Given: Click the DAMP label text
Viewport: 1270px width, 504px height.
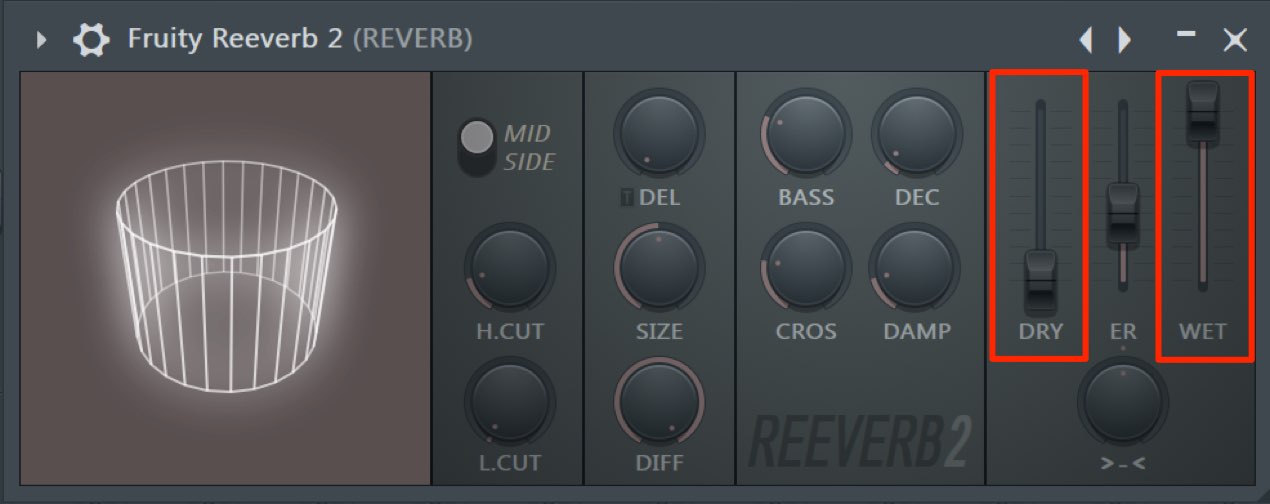Looking at the screenshot, I should [917, 331].
